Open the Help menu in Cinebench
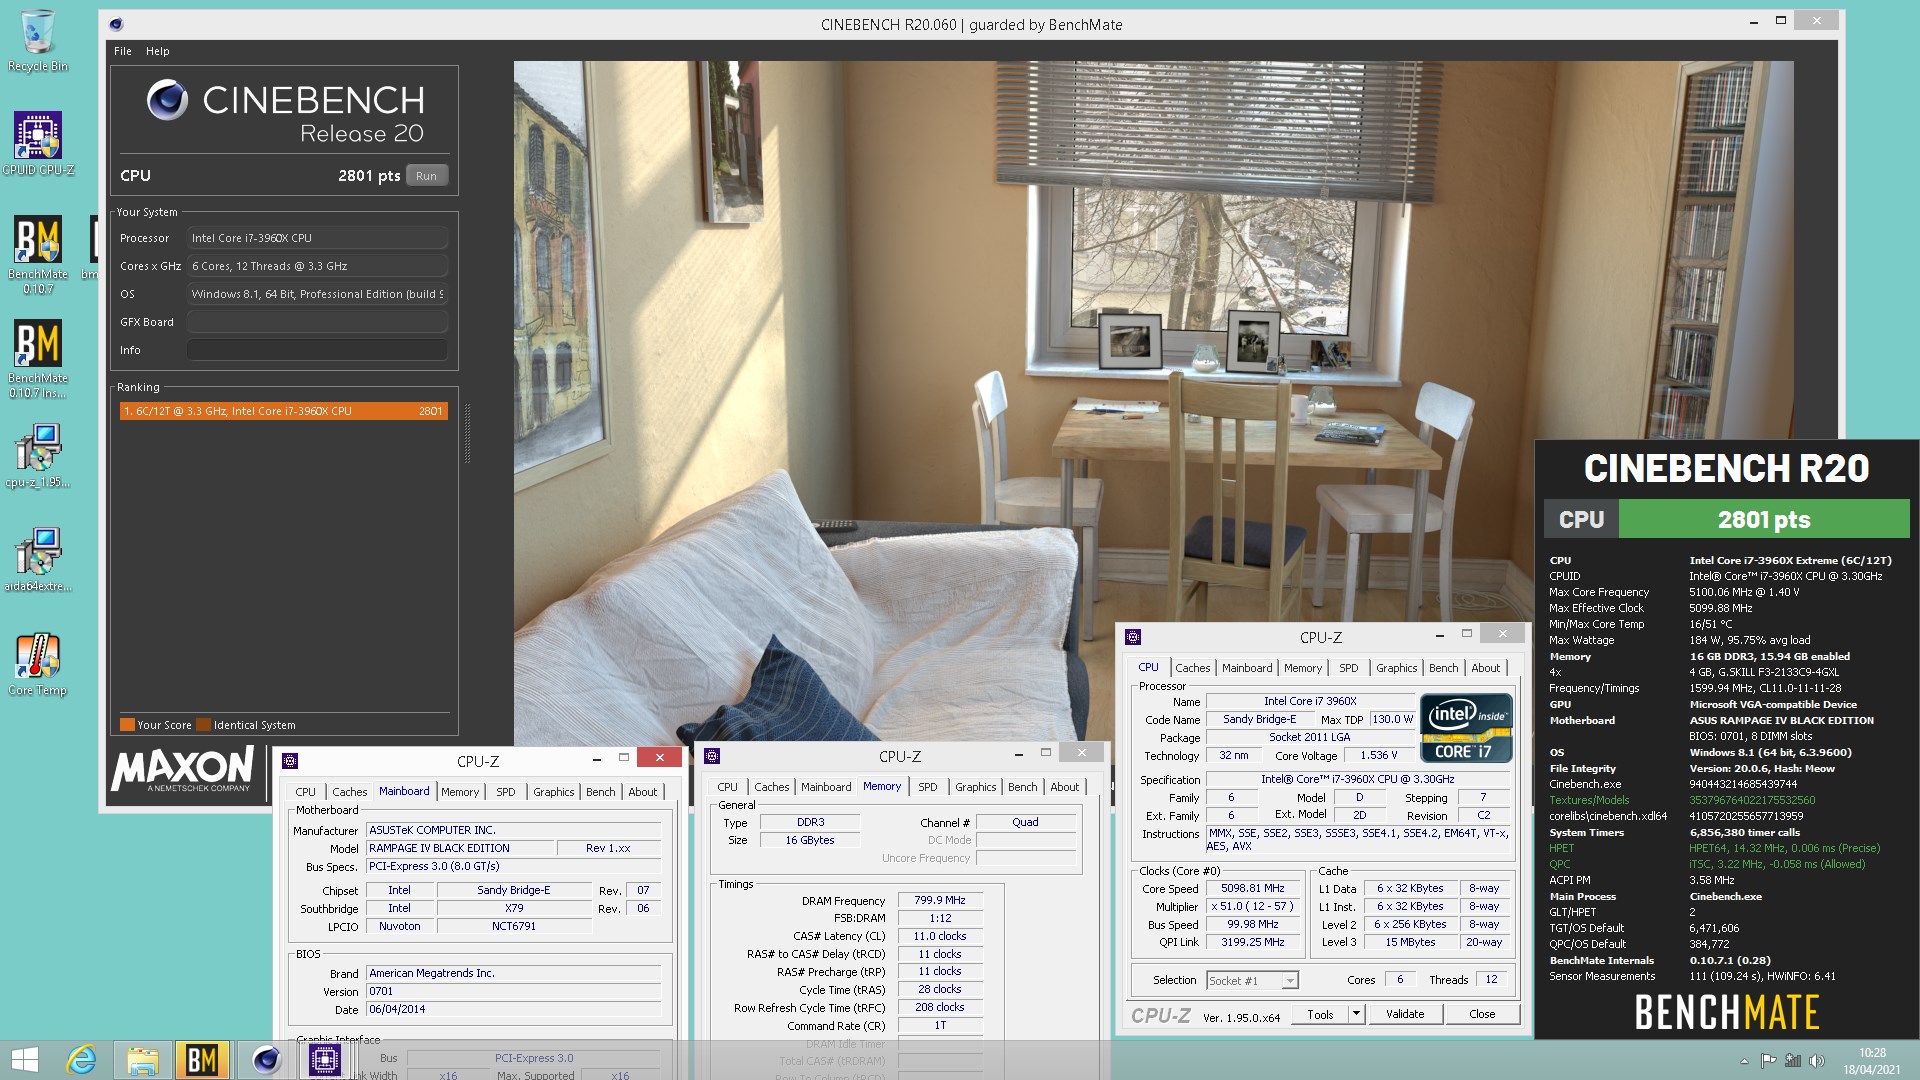The width and height of the screenshot is (1920, 1080). pyautogui.click(x=158, y=51)
